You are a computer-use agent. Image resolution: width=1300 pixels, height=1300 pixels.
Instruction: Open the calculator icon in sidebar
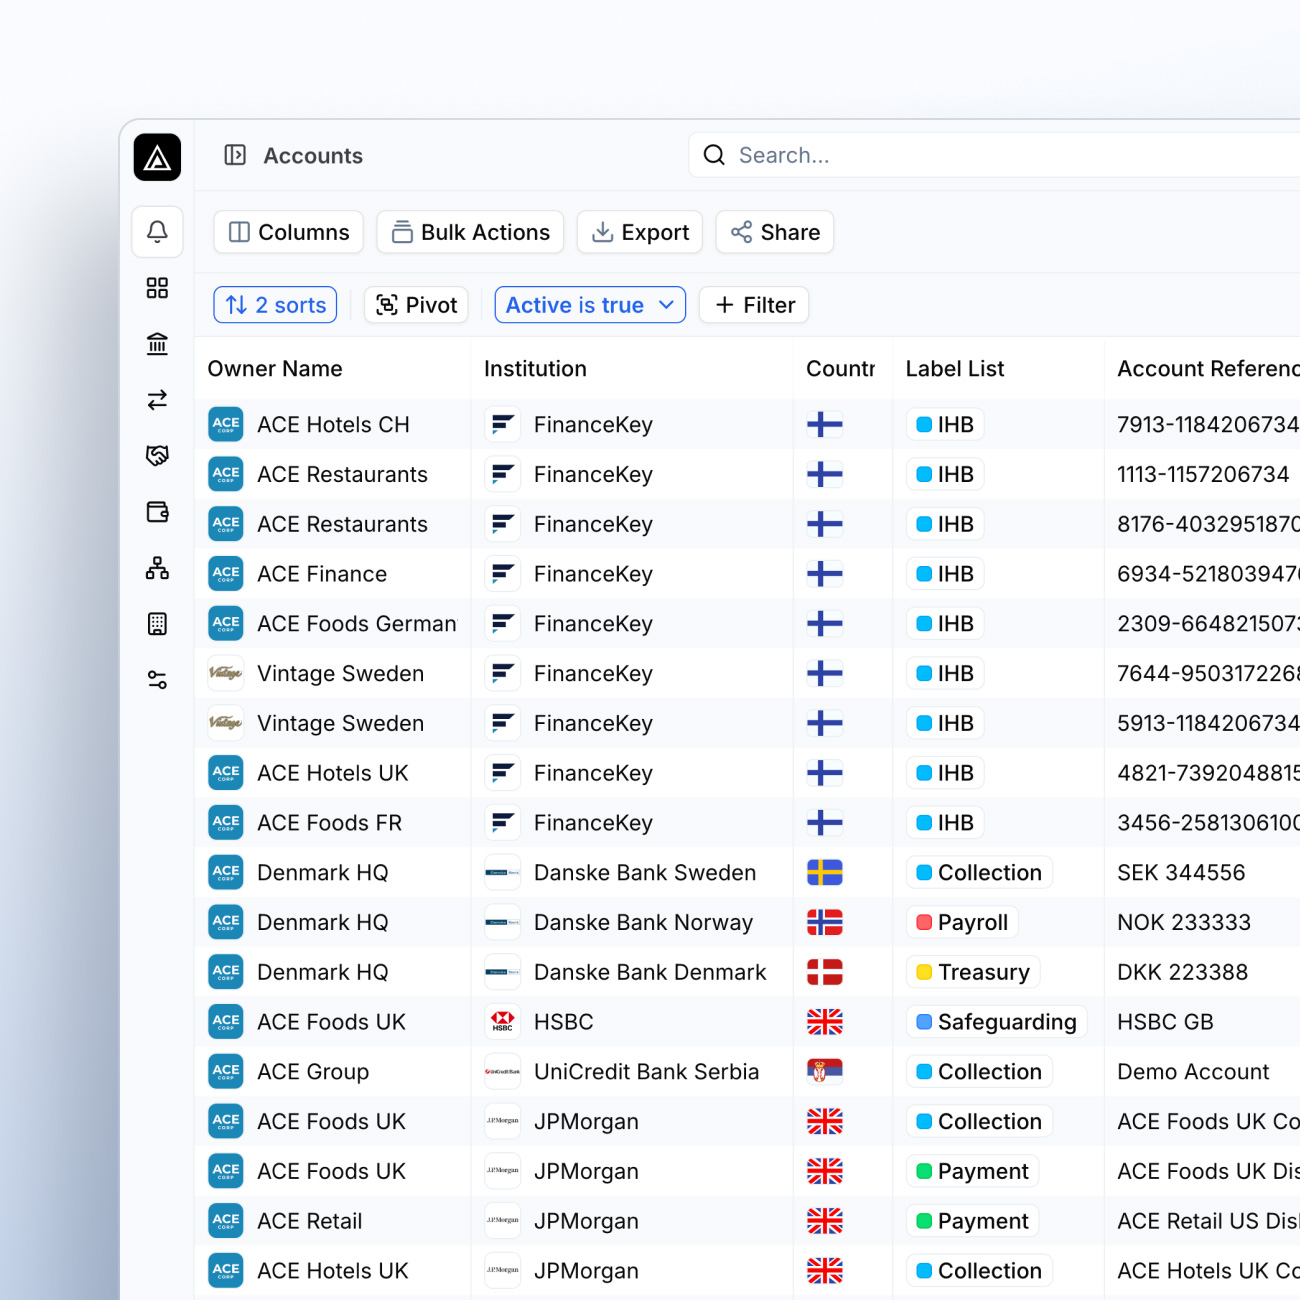(x=157, y=624)
